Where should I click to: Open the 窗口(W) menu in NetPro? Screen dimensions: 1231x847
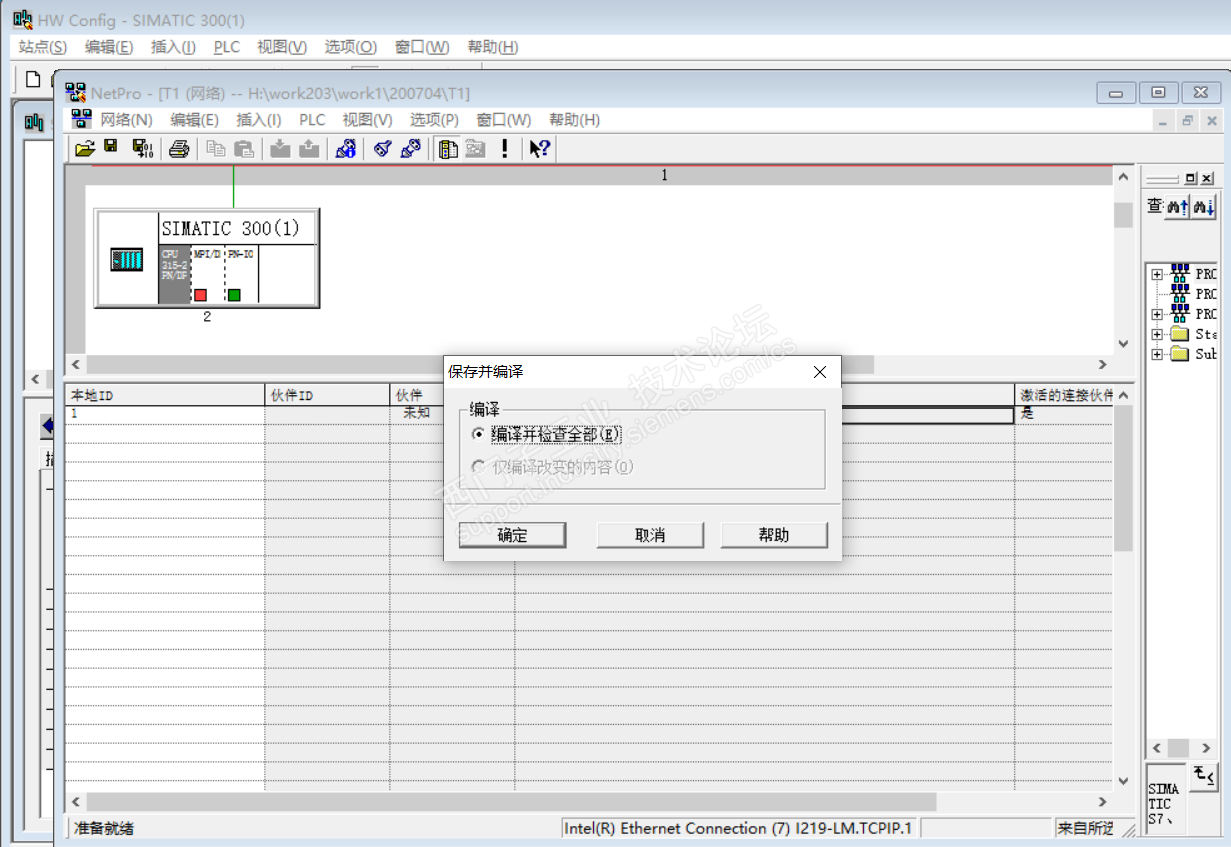(503, 119)
